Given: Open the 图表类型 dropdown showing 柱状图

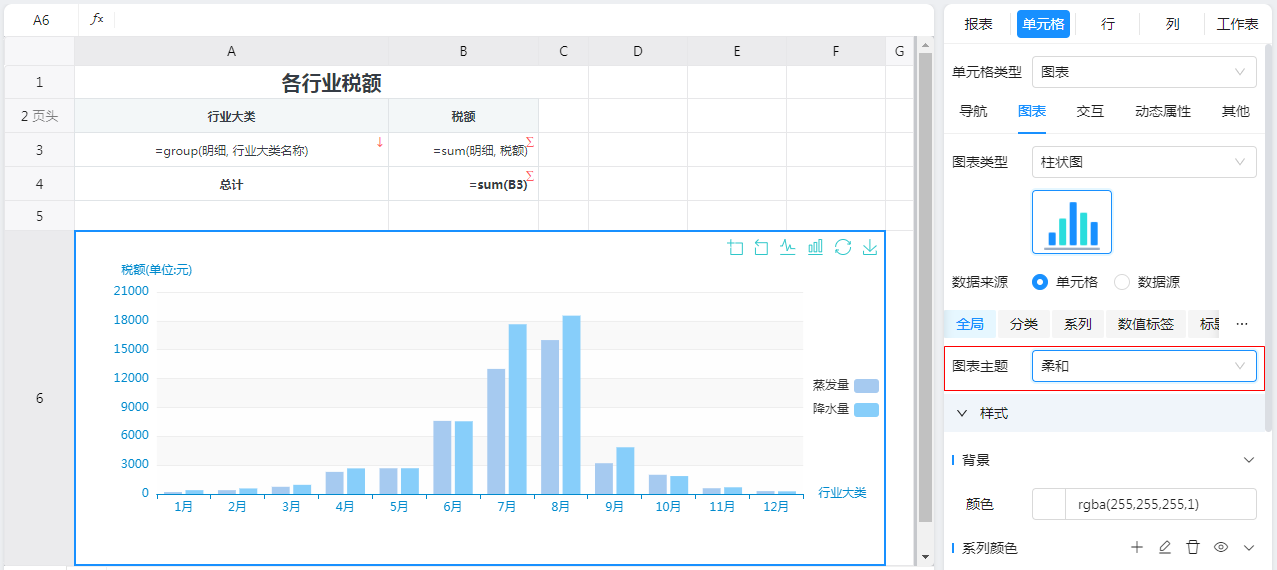Looking at the screenshot, I should pos(1144,162).
